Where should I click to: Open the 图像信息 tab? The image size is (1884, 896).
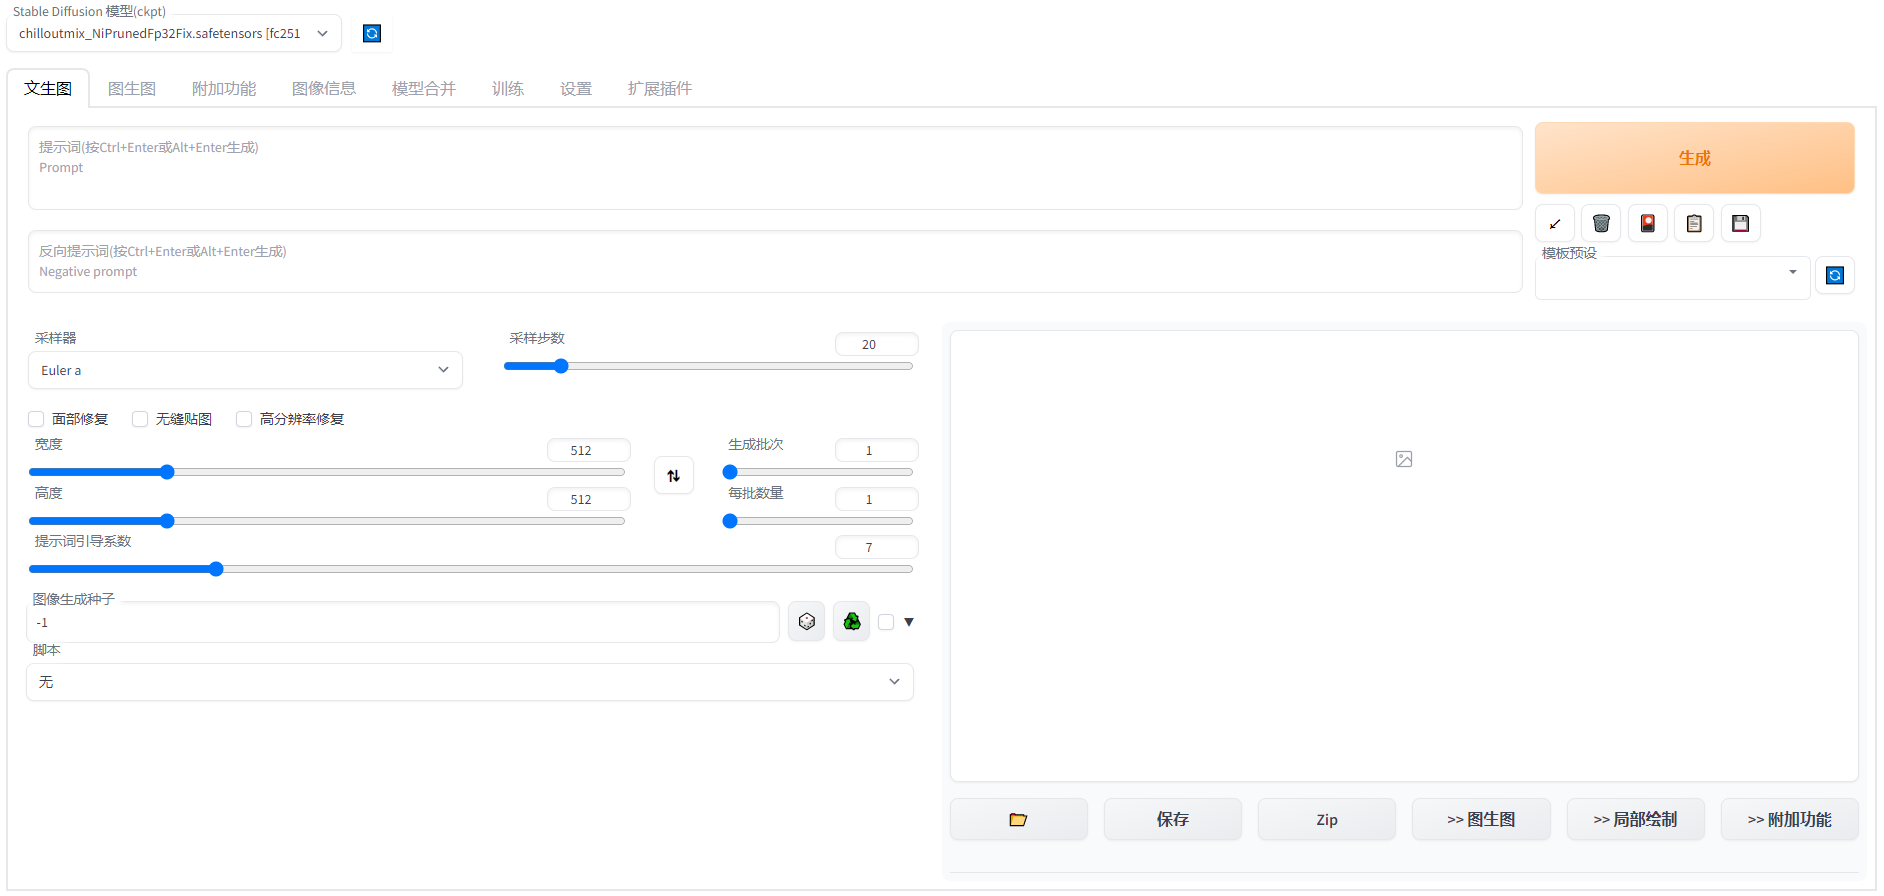pyautogui.click(x=324, y=89)
